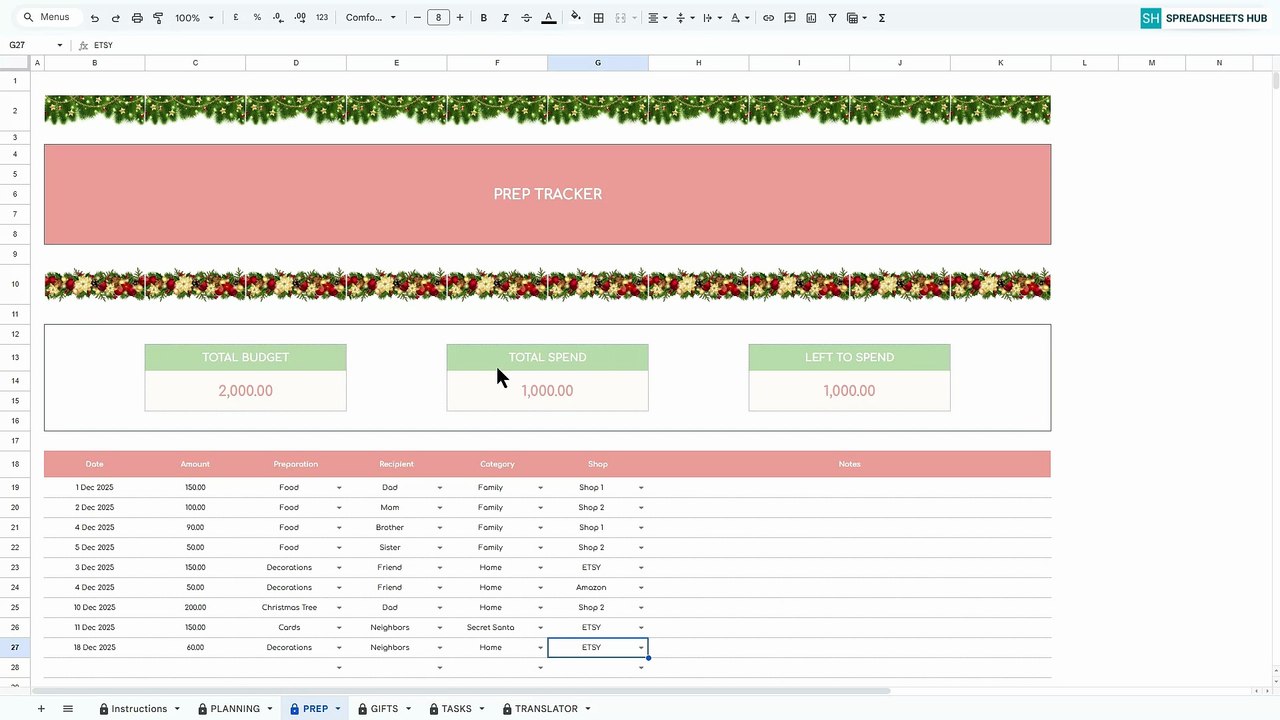Open text rotation options

739,18
